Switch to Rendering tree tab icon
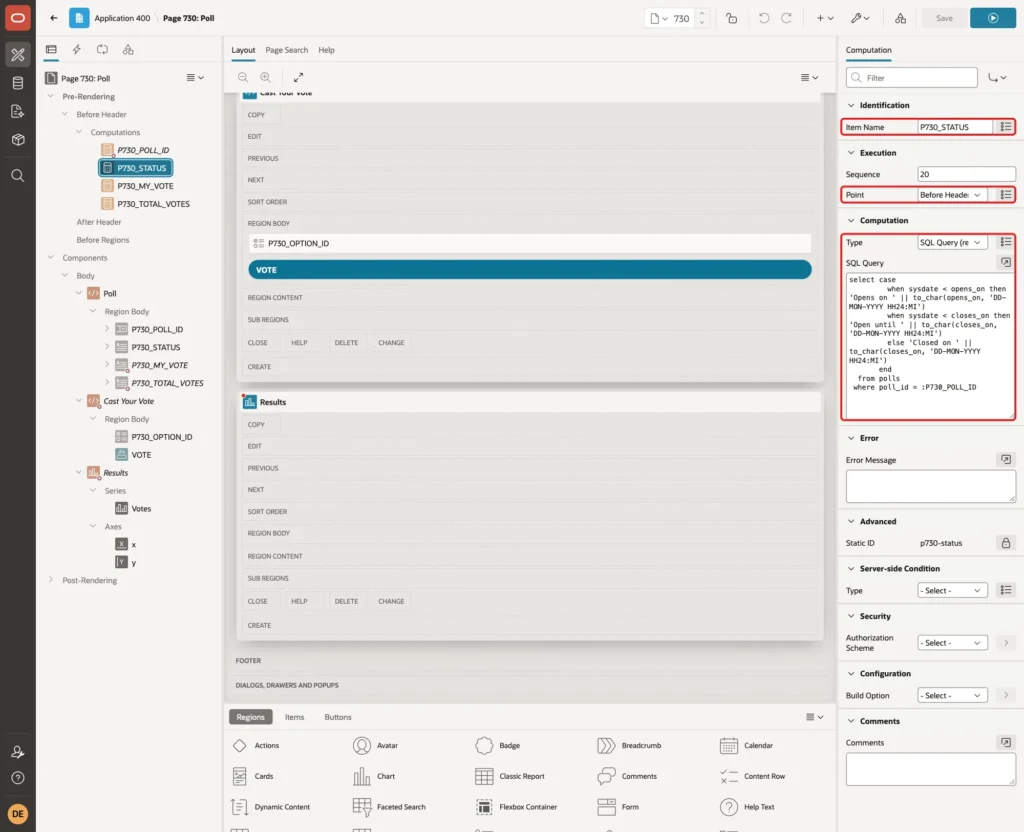This screenshot has width=1024, height=832. tap(51, 50)
